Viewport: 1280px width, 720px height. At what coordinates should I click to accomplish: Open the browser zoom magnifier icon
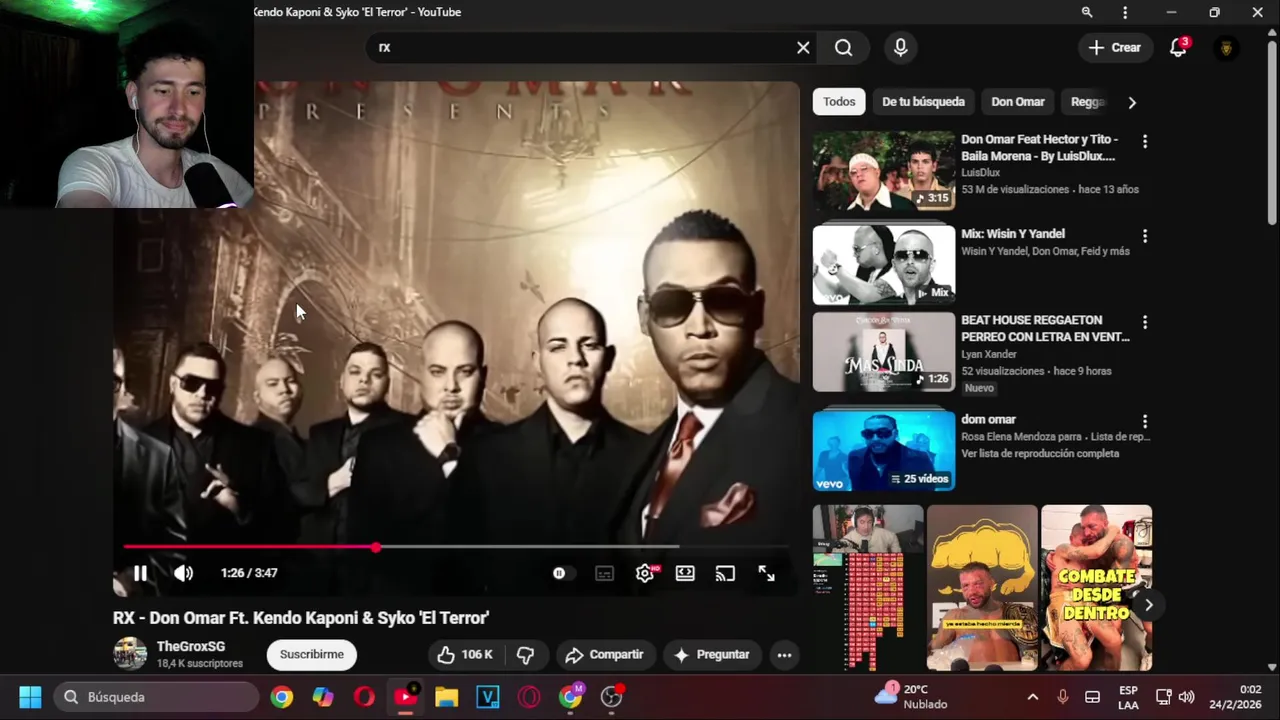(1087, 12)
